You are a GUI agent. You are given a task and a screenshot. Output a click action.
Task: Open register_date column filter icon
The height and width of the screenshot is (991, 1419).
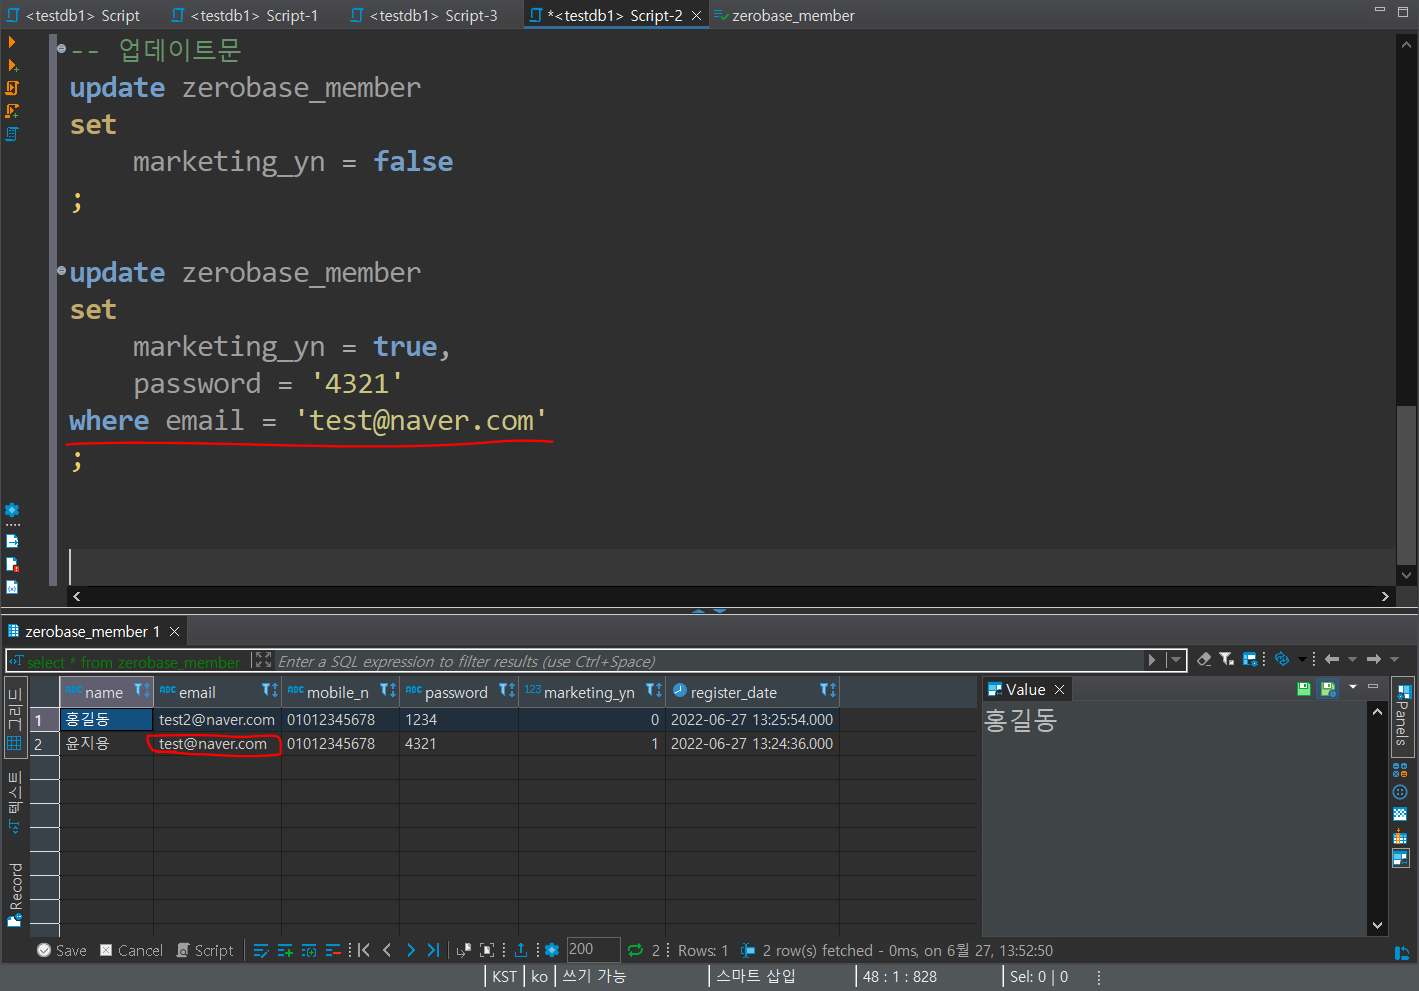click(x=827, y=690)
